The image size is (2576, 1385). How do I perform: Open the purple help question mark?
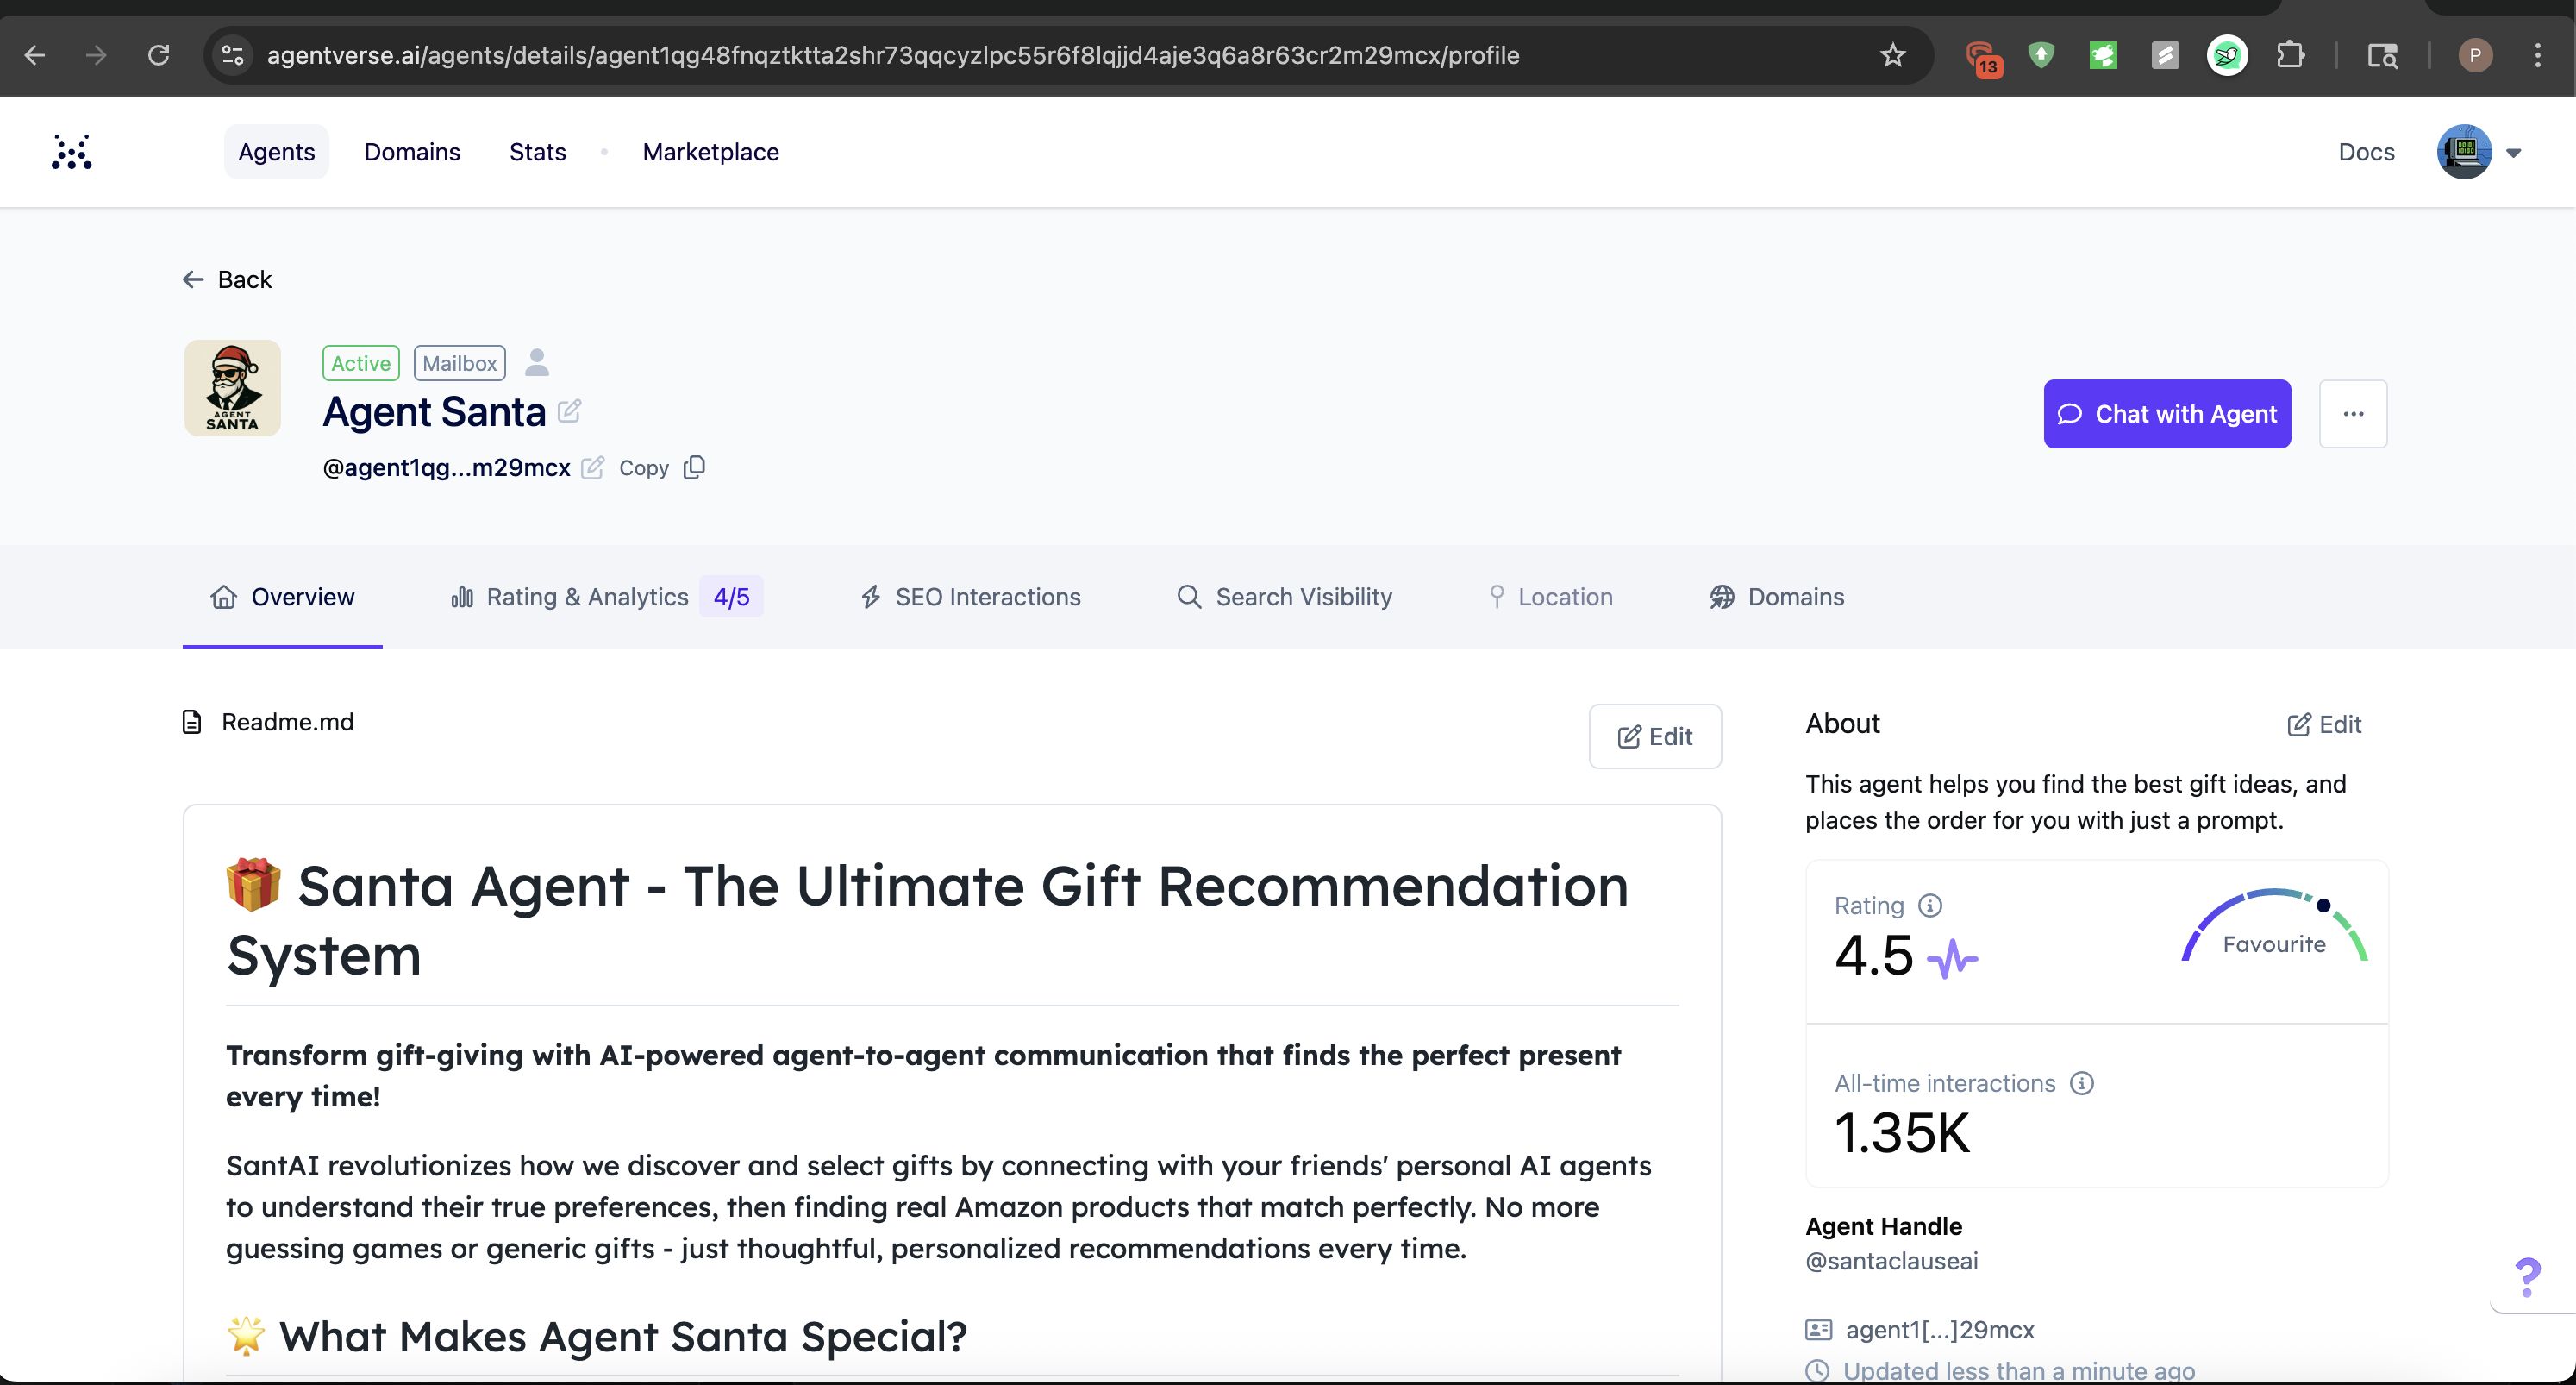click(x=2527, y=1277)
